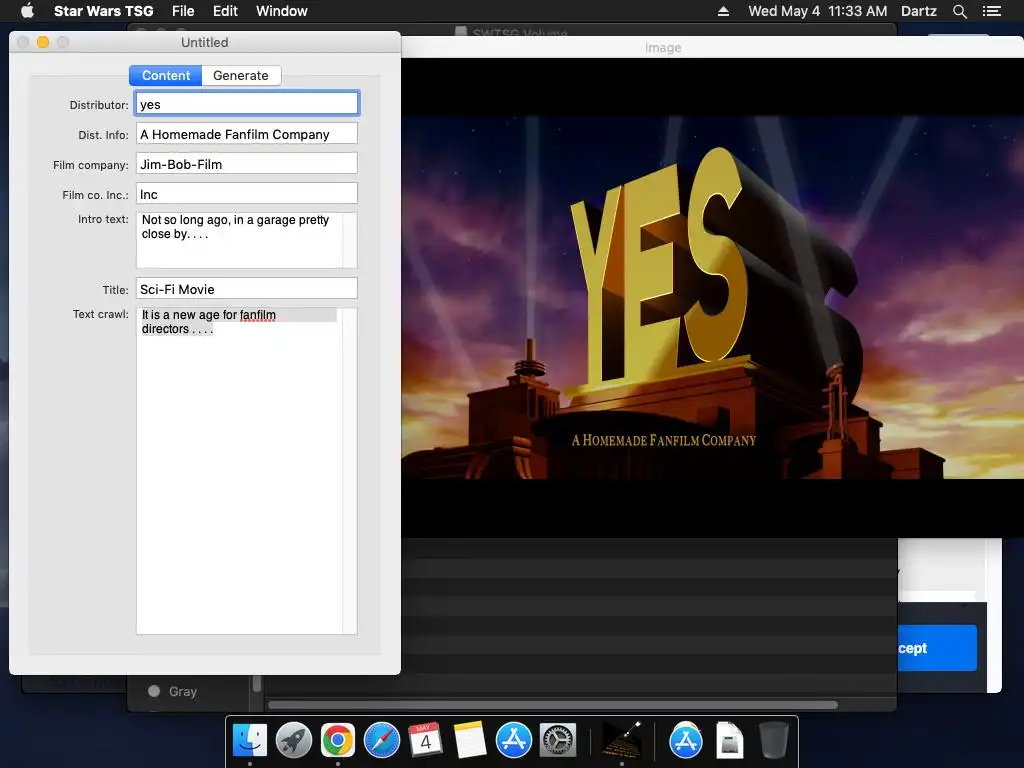Open the Edit menu
The width and height of the screenshot is (1024, 768).
[x=225, y=11]
